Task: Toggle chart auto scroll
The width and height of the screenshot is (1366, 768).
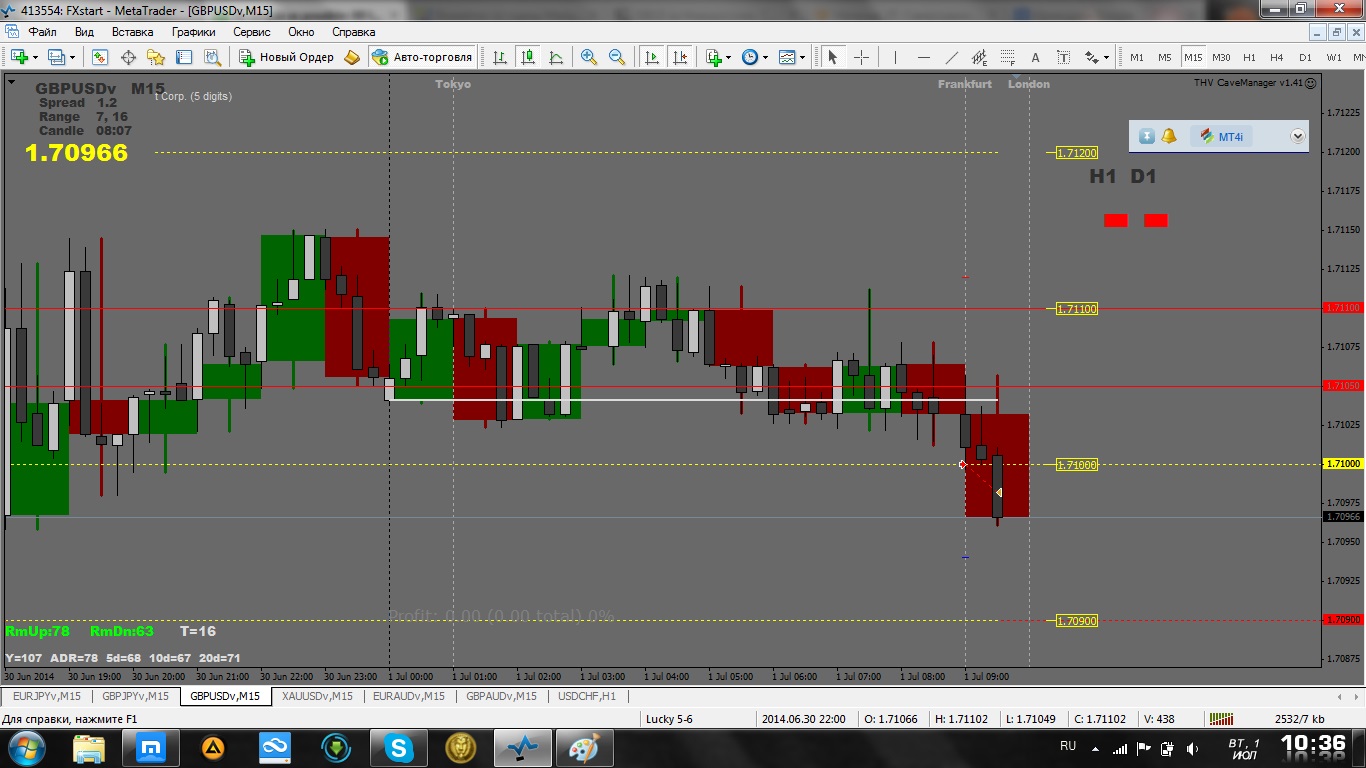Action: point(652,57)
